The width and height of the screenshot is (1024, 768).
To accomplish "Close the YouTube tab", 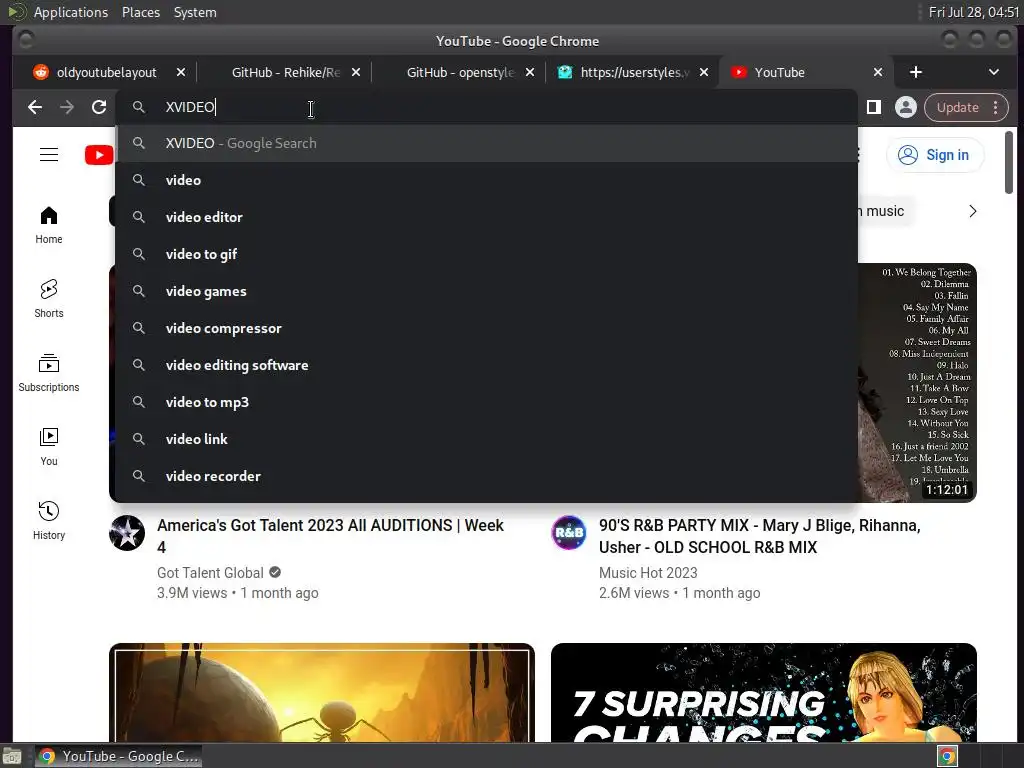I will (x=878, y=72).
